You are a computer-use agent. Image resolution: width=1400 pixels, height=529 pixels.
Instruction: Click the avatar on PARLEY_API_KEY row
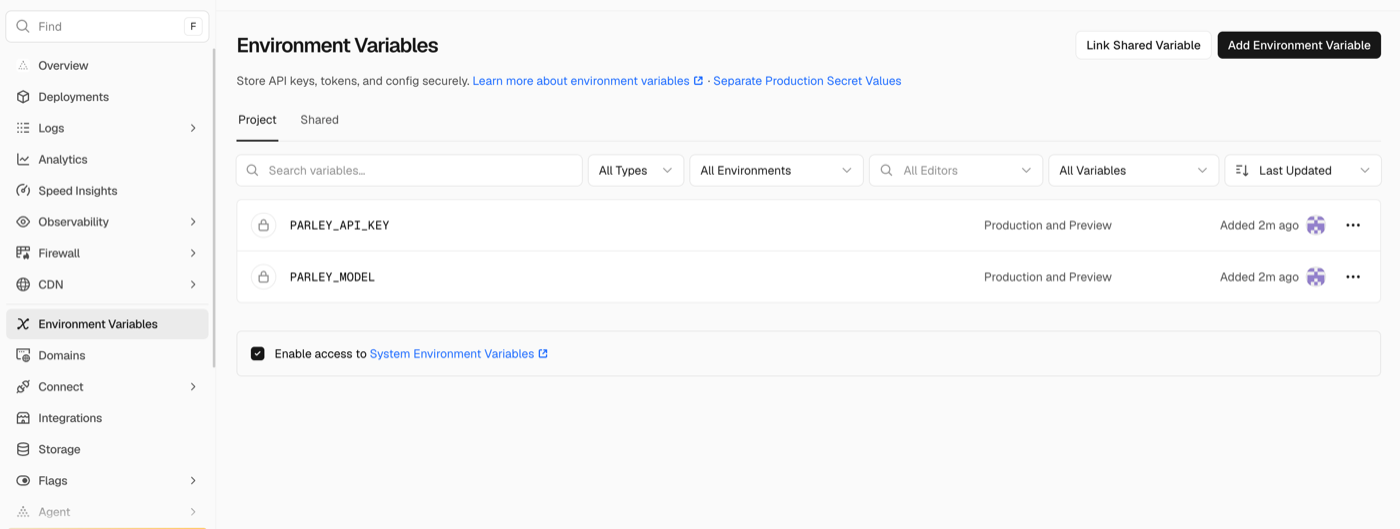(1316, 226)
